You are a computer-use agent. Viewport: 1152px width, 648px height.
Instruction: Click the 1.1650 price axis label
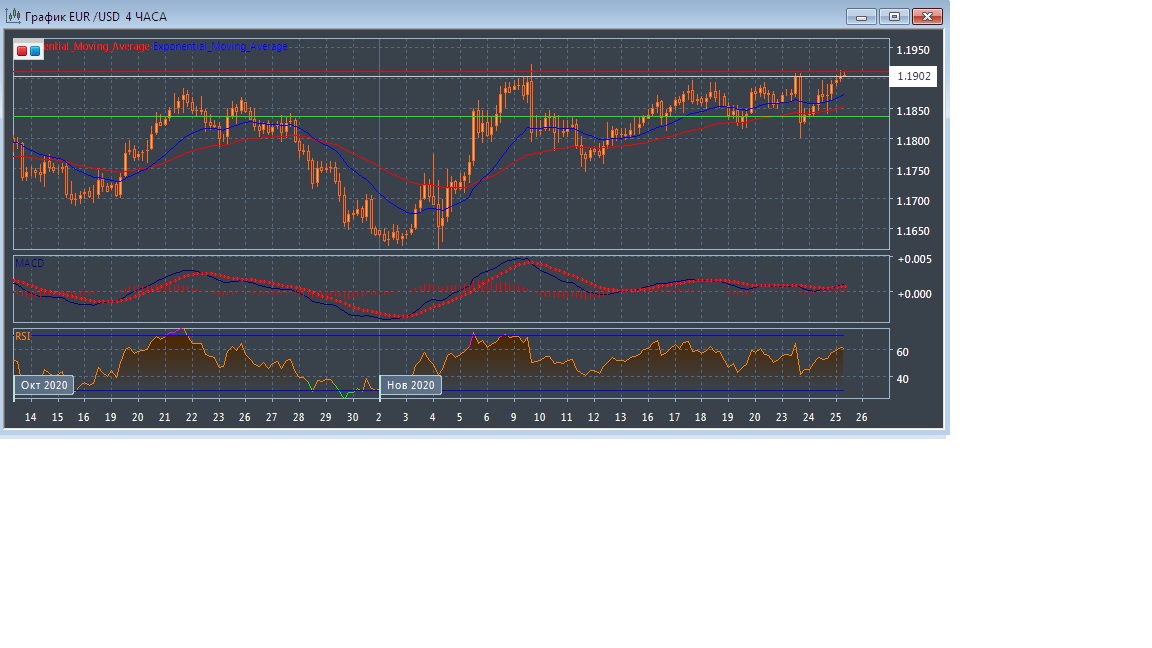913,231
